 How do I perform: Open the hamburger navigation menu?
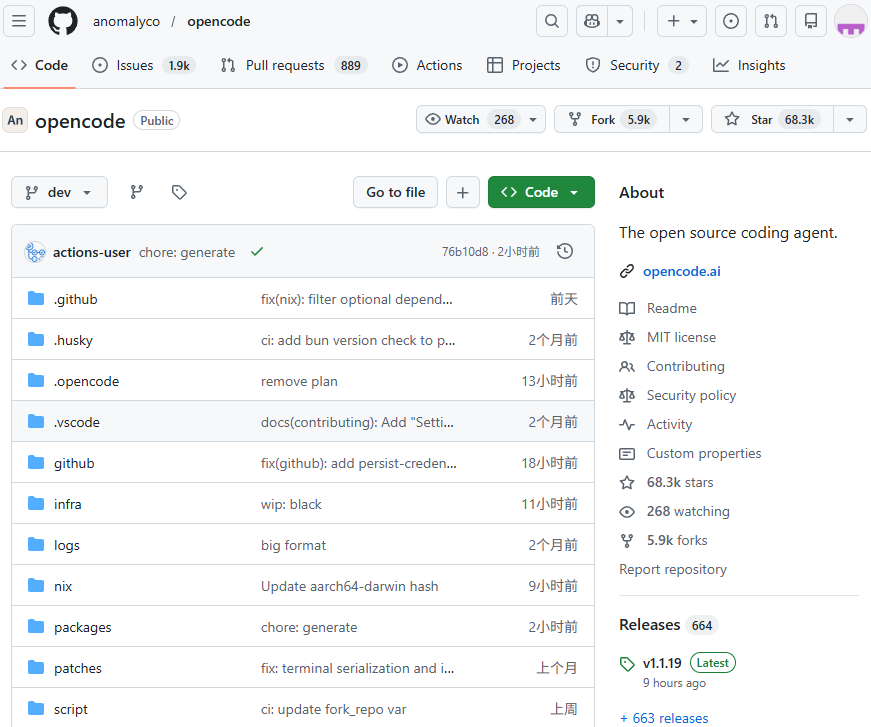tap(21, 21)
